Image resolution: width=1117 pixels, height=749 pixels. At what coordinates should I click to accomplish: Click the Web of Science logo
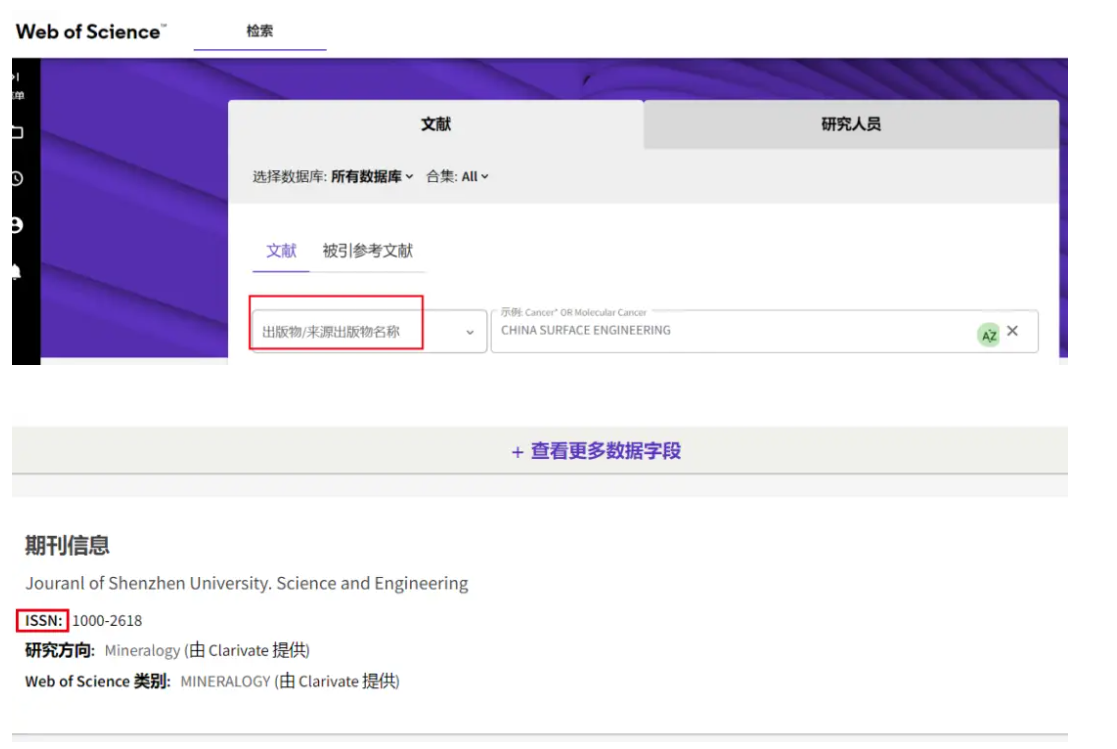pos(90,31)
